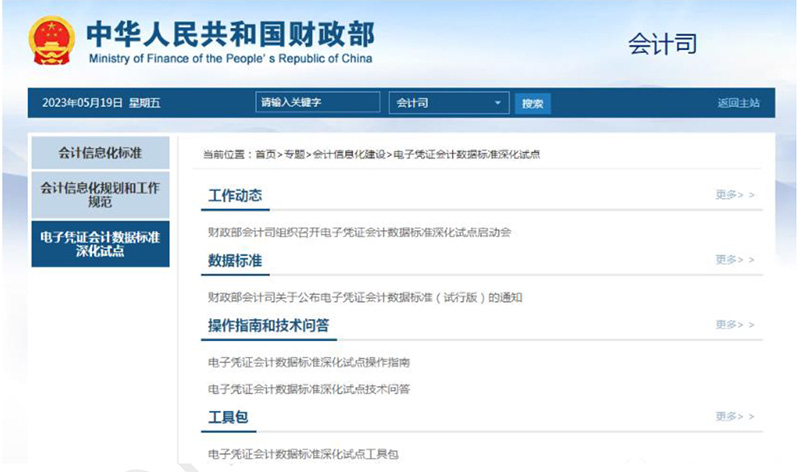
Task: Click the 操作指南和技术问答 section heading
Action: coord(268,325)
